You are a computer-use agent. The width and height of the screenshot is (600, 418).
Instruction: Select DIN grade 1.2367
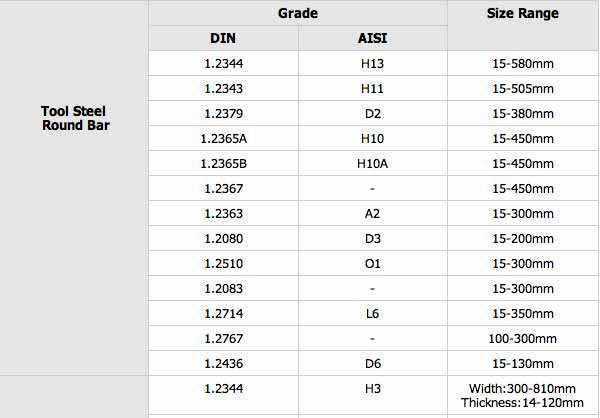pos(223,189)
